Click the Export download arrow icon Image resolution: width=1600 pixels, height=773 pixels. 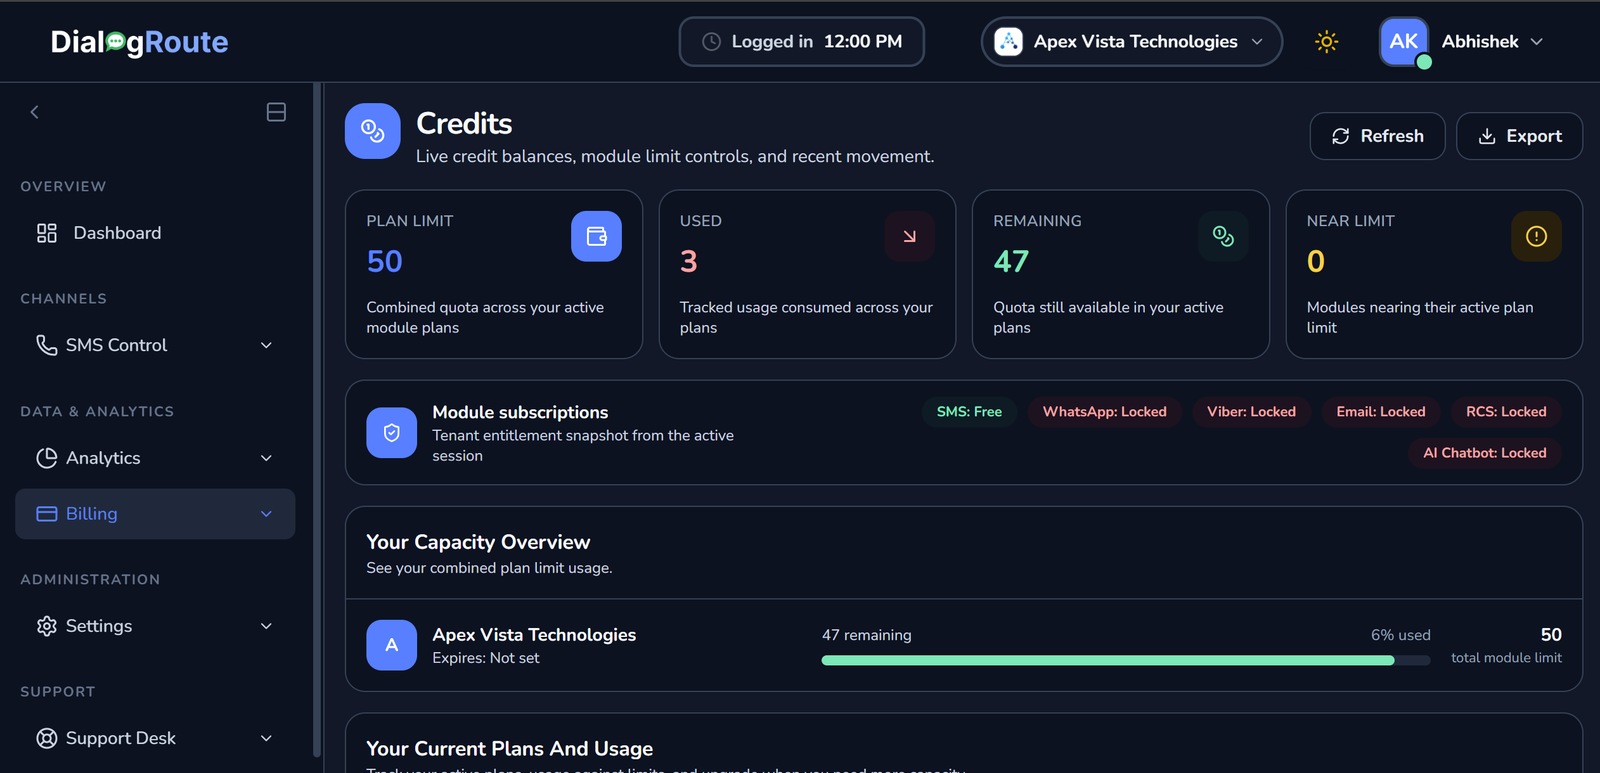1487,136
